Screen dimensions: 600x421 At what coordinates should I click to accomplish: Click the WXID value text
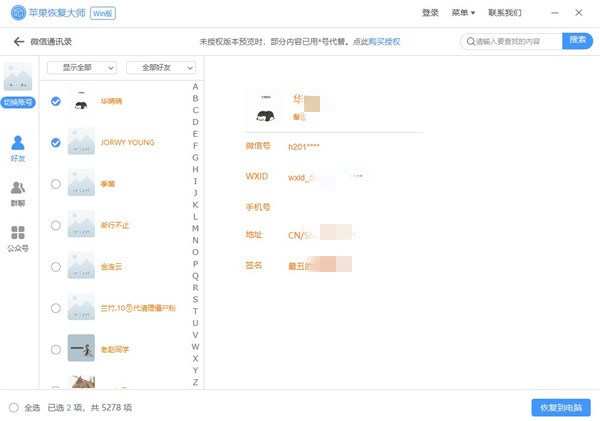[x=325, y=178]
